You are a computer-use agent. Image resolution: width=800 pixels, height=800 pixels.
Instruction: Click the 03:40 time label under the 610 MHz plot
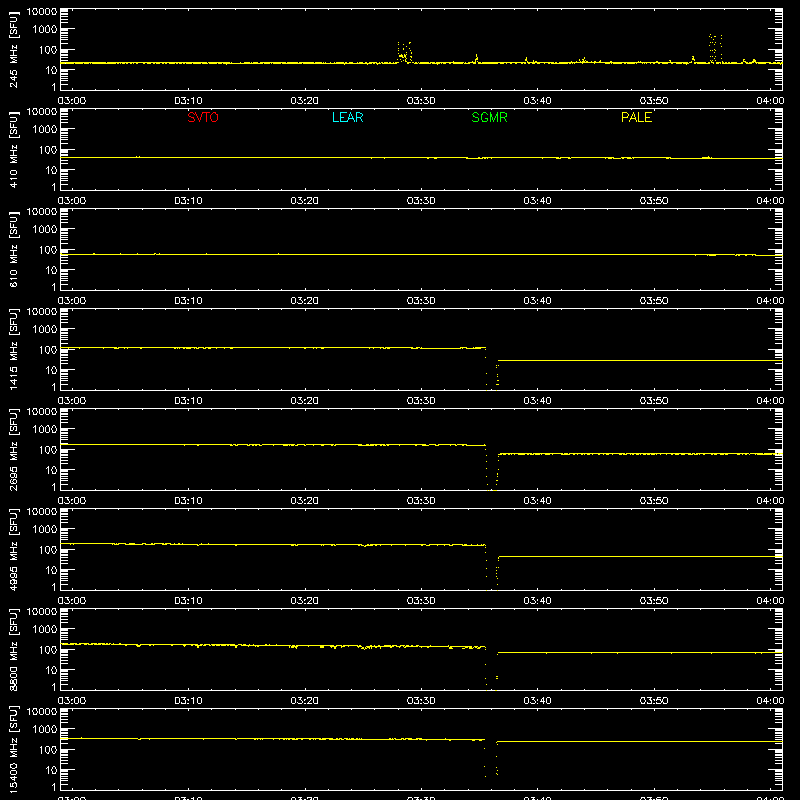point(537,301)
